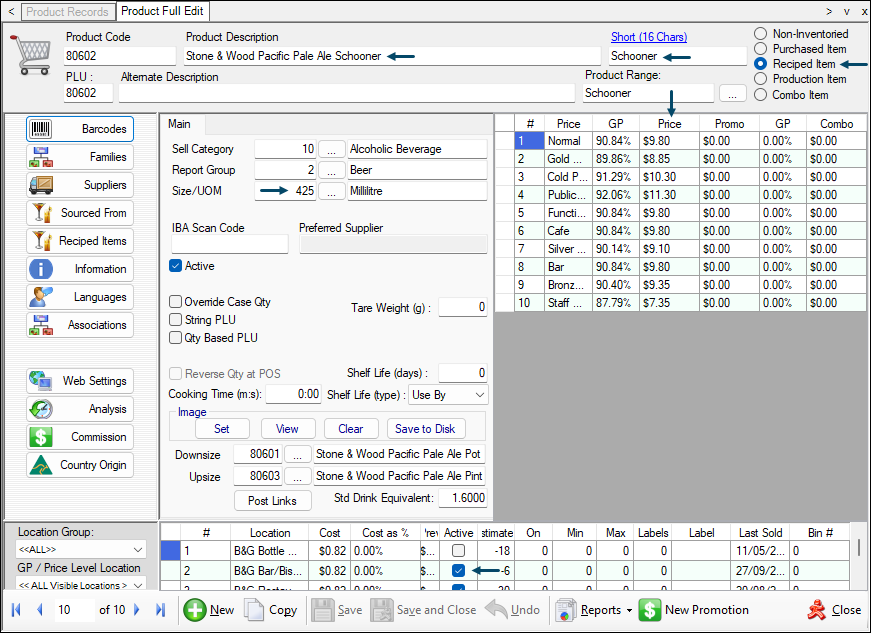Browse Size/UOM with the ellipsis button
Image resolution: width=871 pixels, height=633 pixels.
pyautogui.click(x=332, y=191)
